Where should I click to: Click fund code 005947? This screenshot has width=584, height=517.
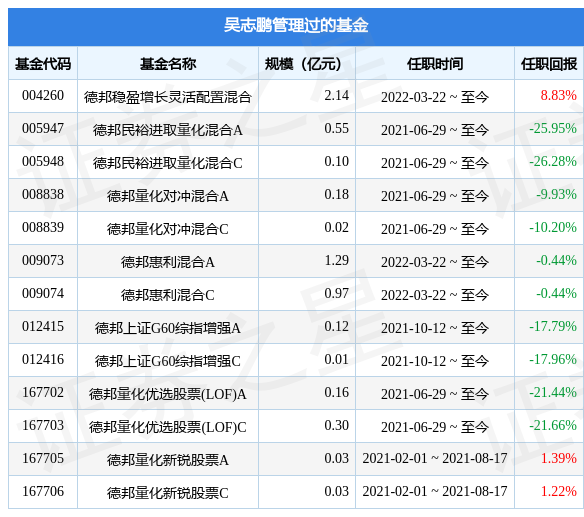click(43, 129)
